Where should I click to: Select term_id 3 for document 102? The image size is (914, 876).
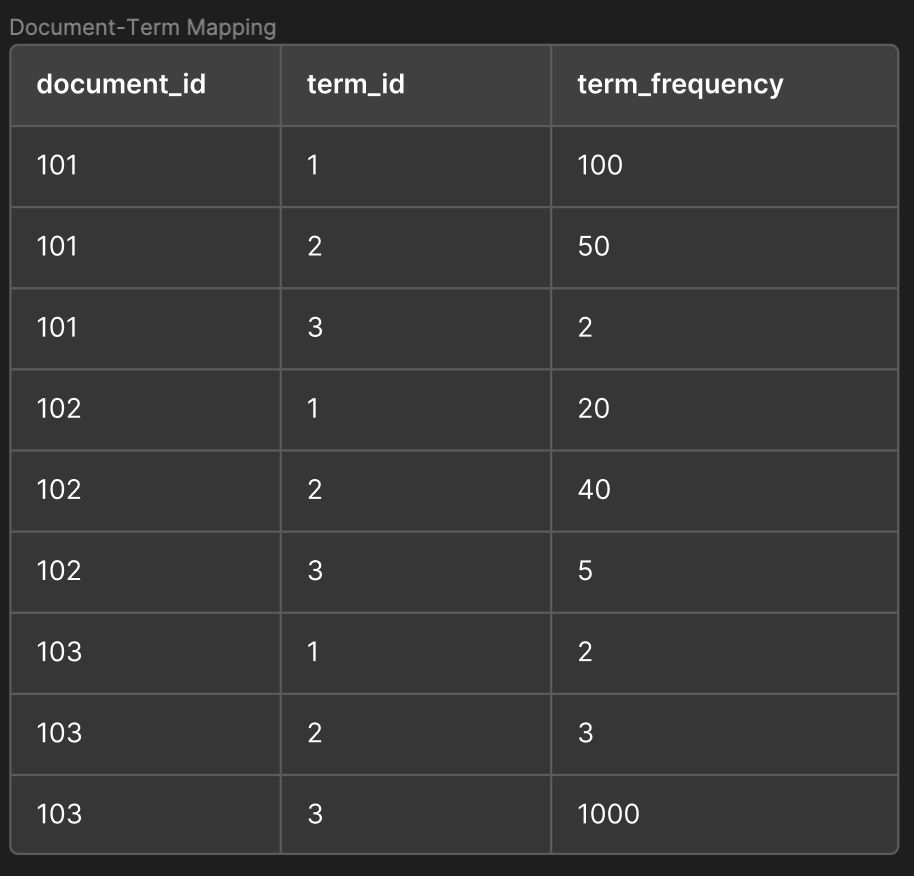pyautogui.click(x=416, y=571)
